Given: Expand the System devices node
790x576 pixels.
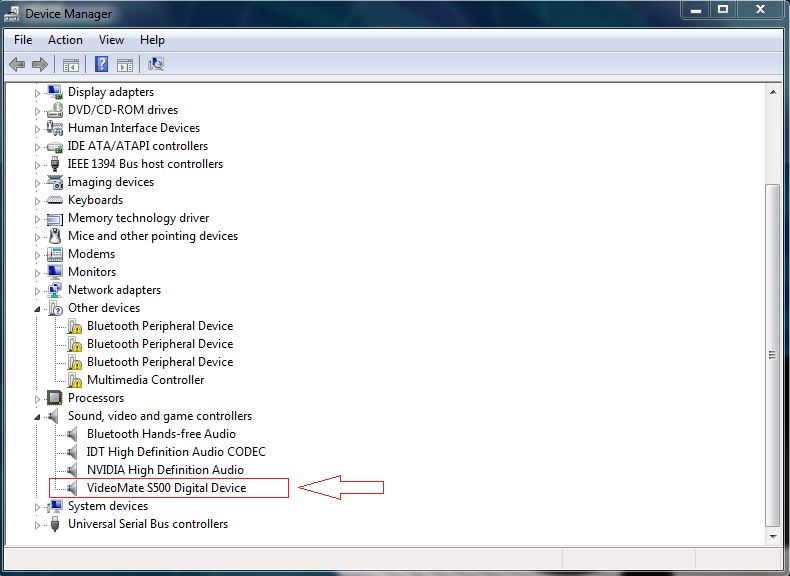Looking at the screenshot, I should coord(37,507).
